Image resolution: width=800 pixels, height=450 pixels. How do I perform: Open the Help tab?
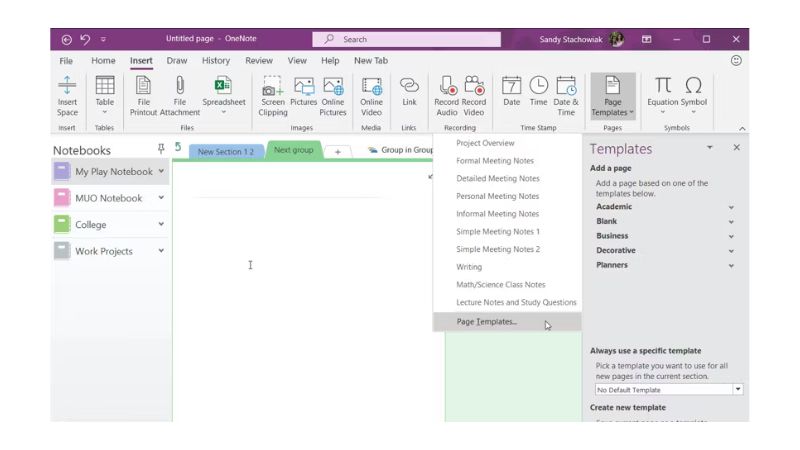click(x=330, y=61)
